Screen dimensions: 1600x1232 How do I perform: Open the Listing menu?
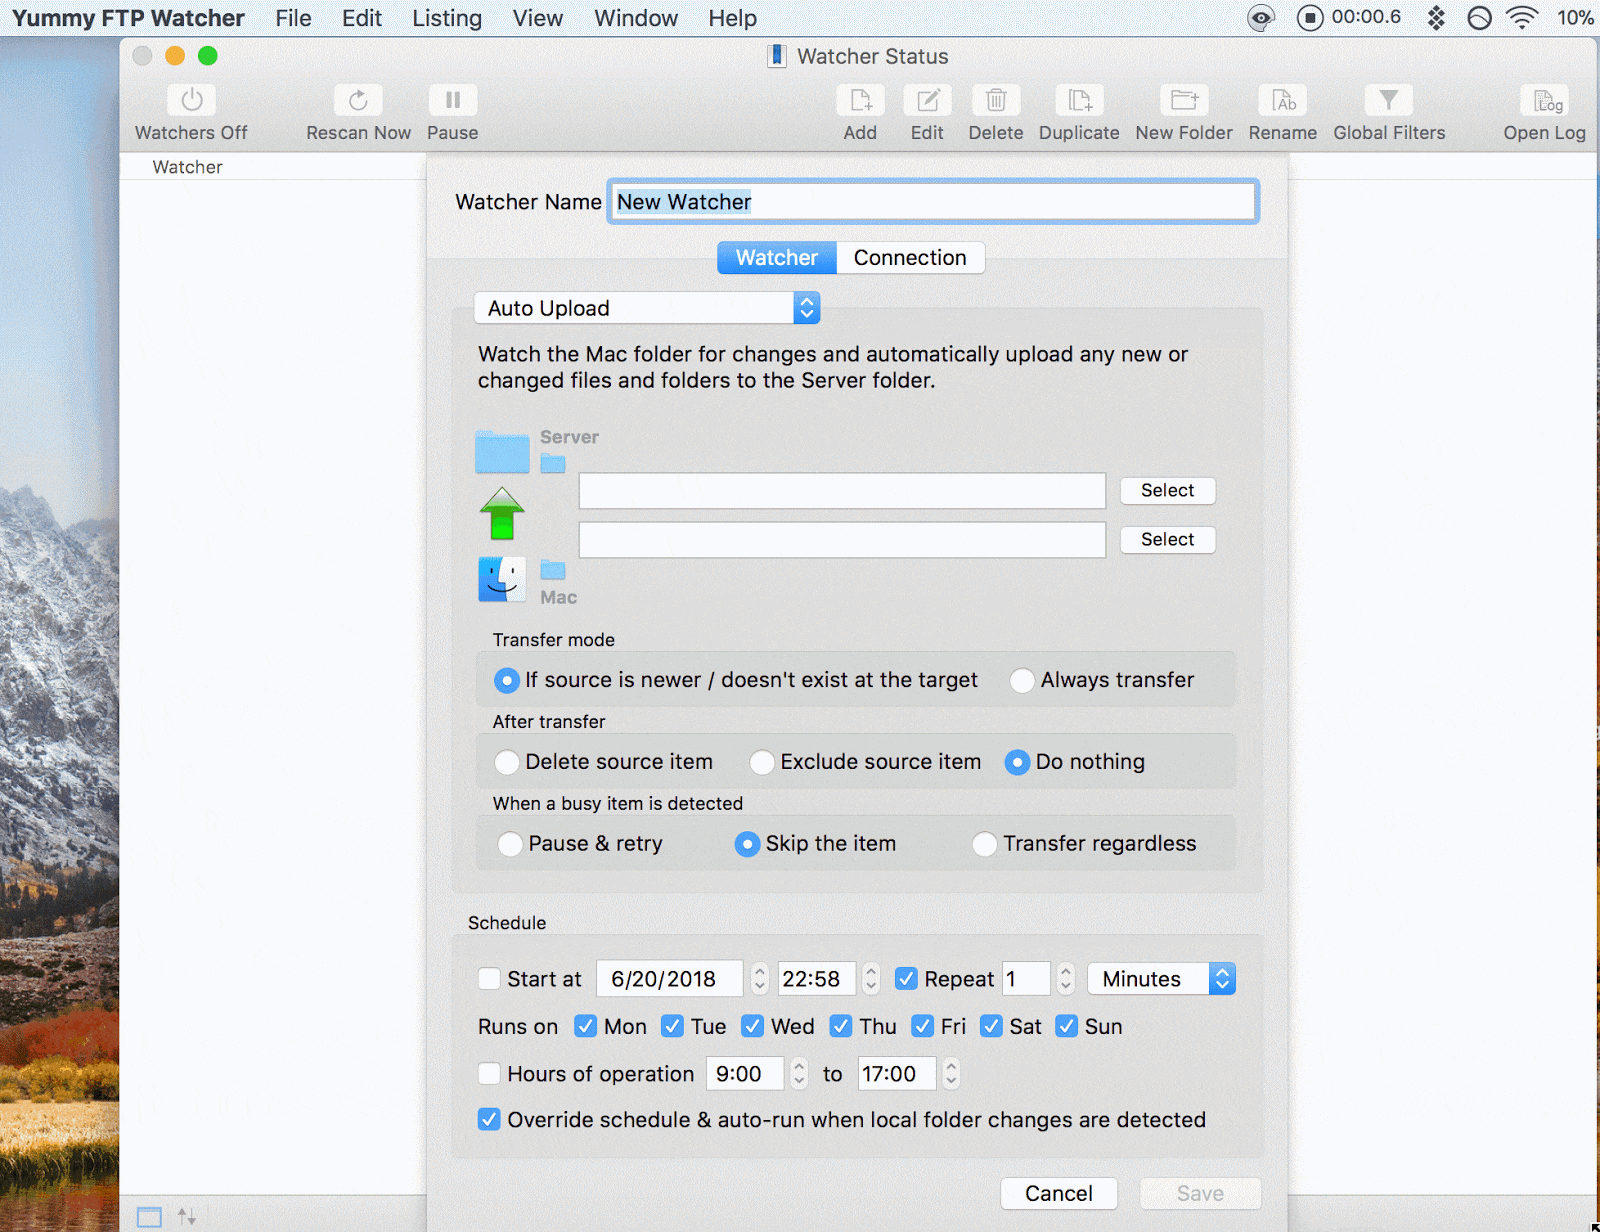click(x=447, y=18)
